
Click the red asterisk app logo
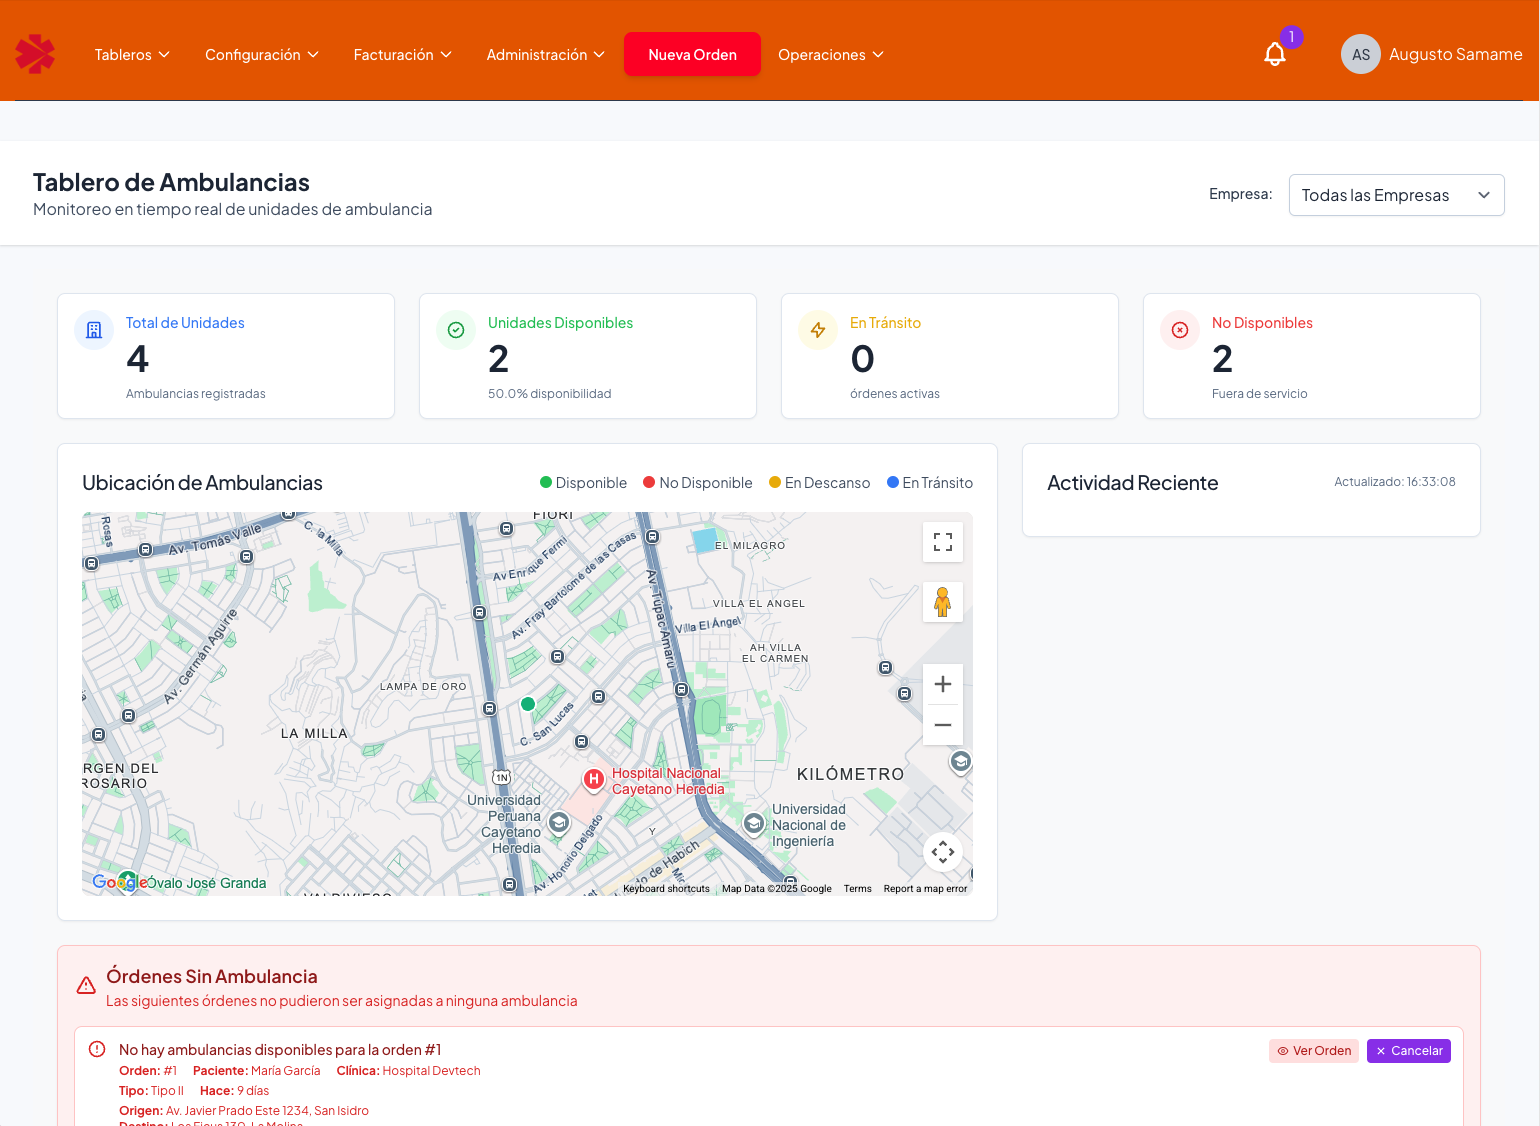pos(35,54)
